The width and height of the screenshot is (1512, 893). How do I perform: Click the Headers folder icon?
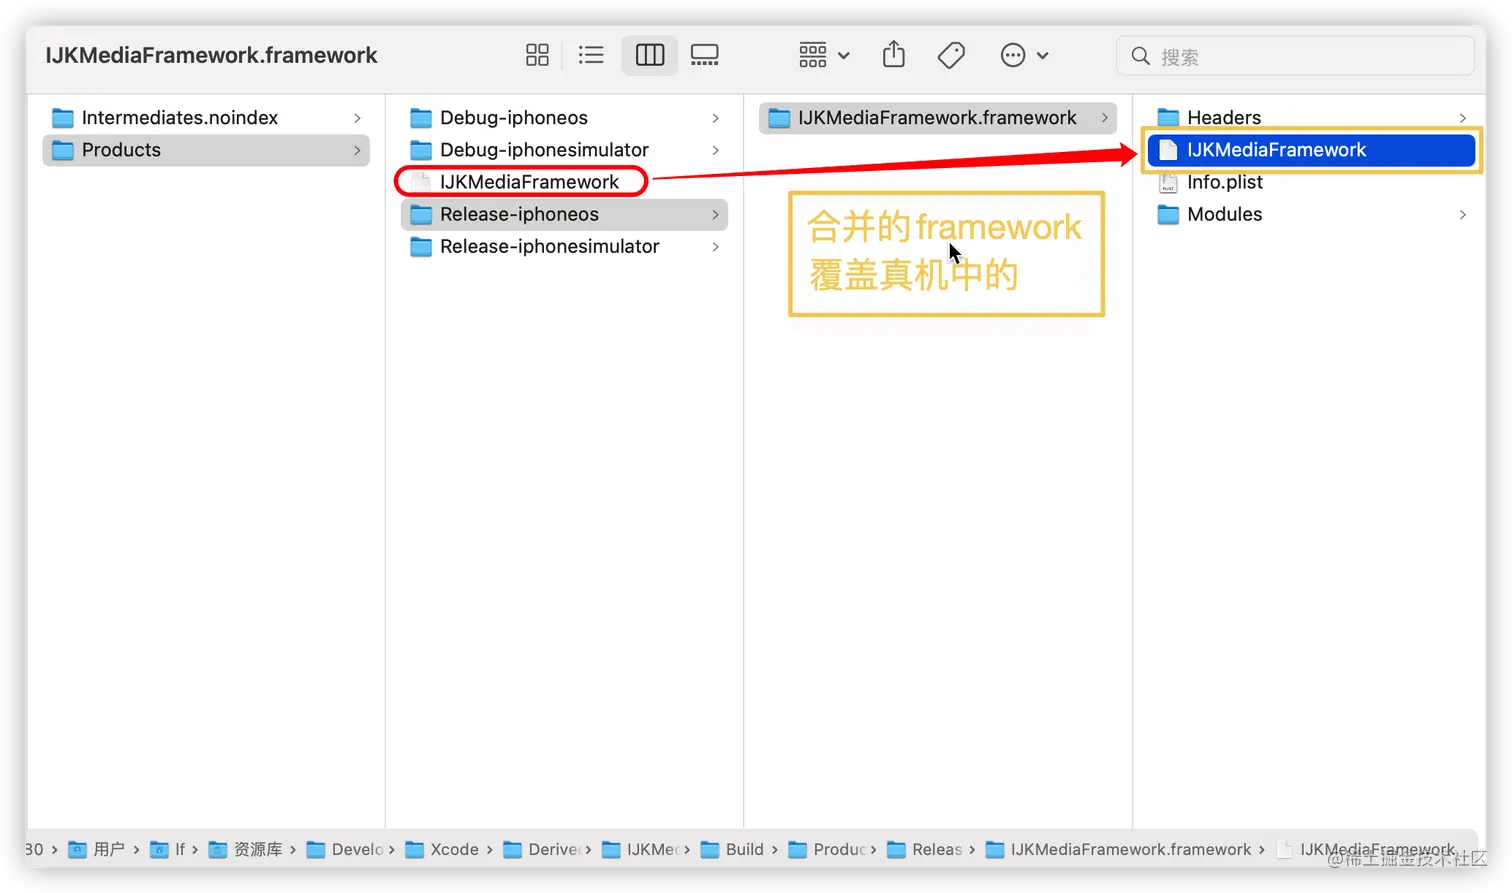(1168, 118)
